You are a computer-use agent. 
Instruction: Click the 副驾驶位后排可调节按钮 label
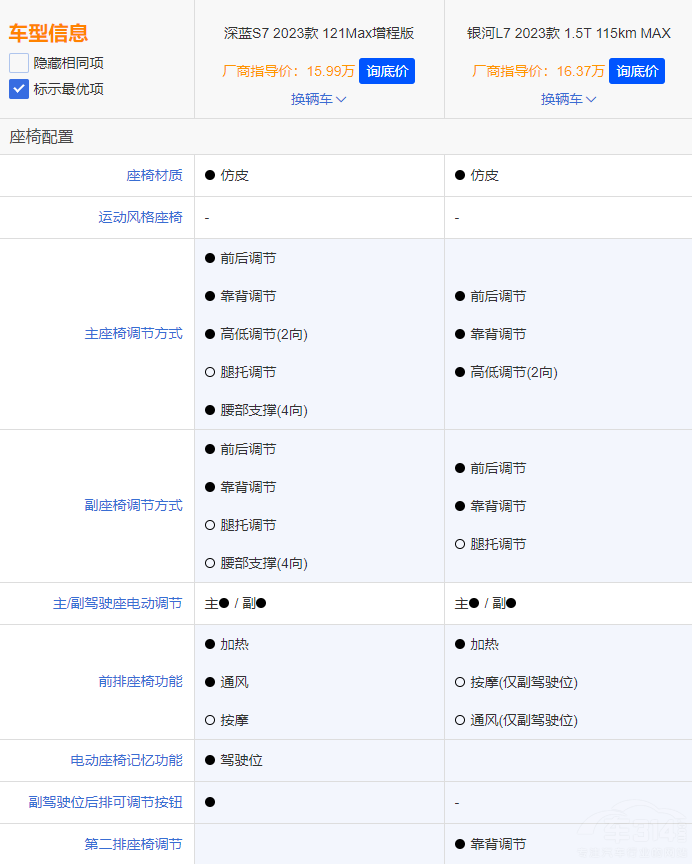(x=105, y=802)
